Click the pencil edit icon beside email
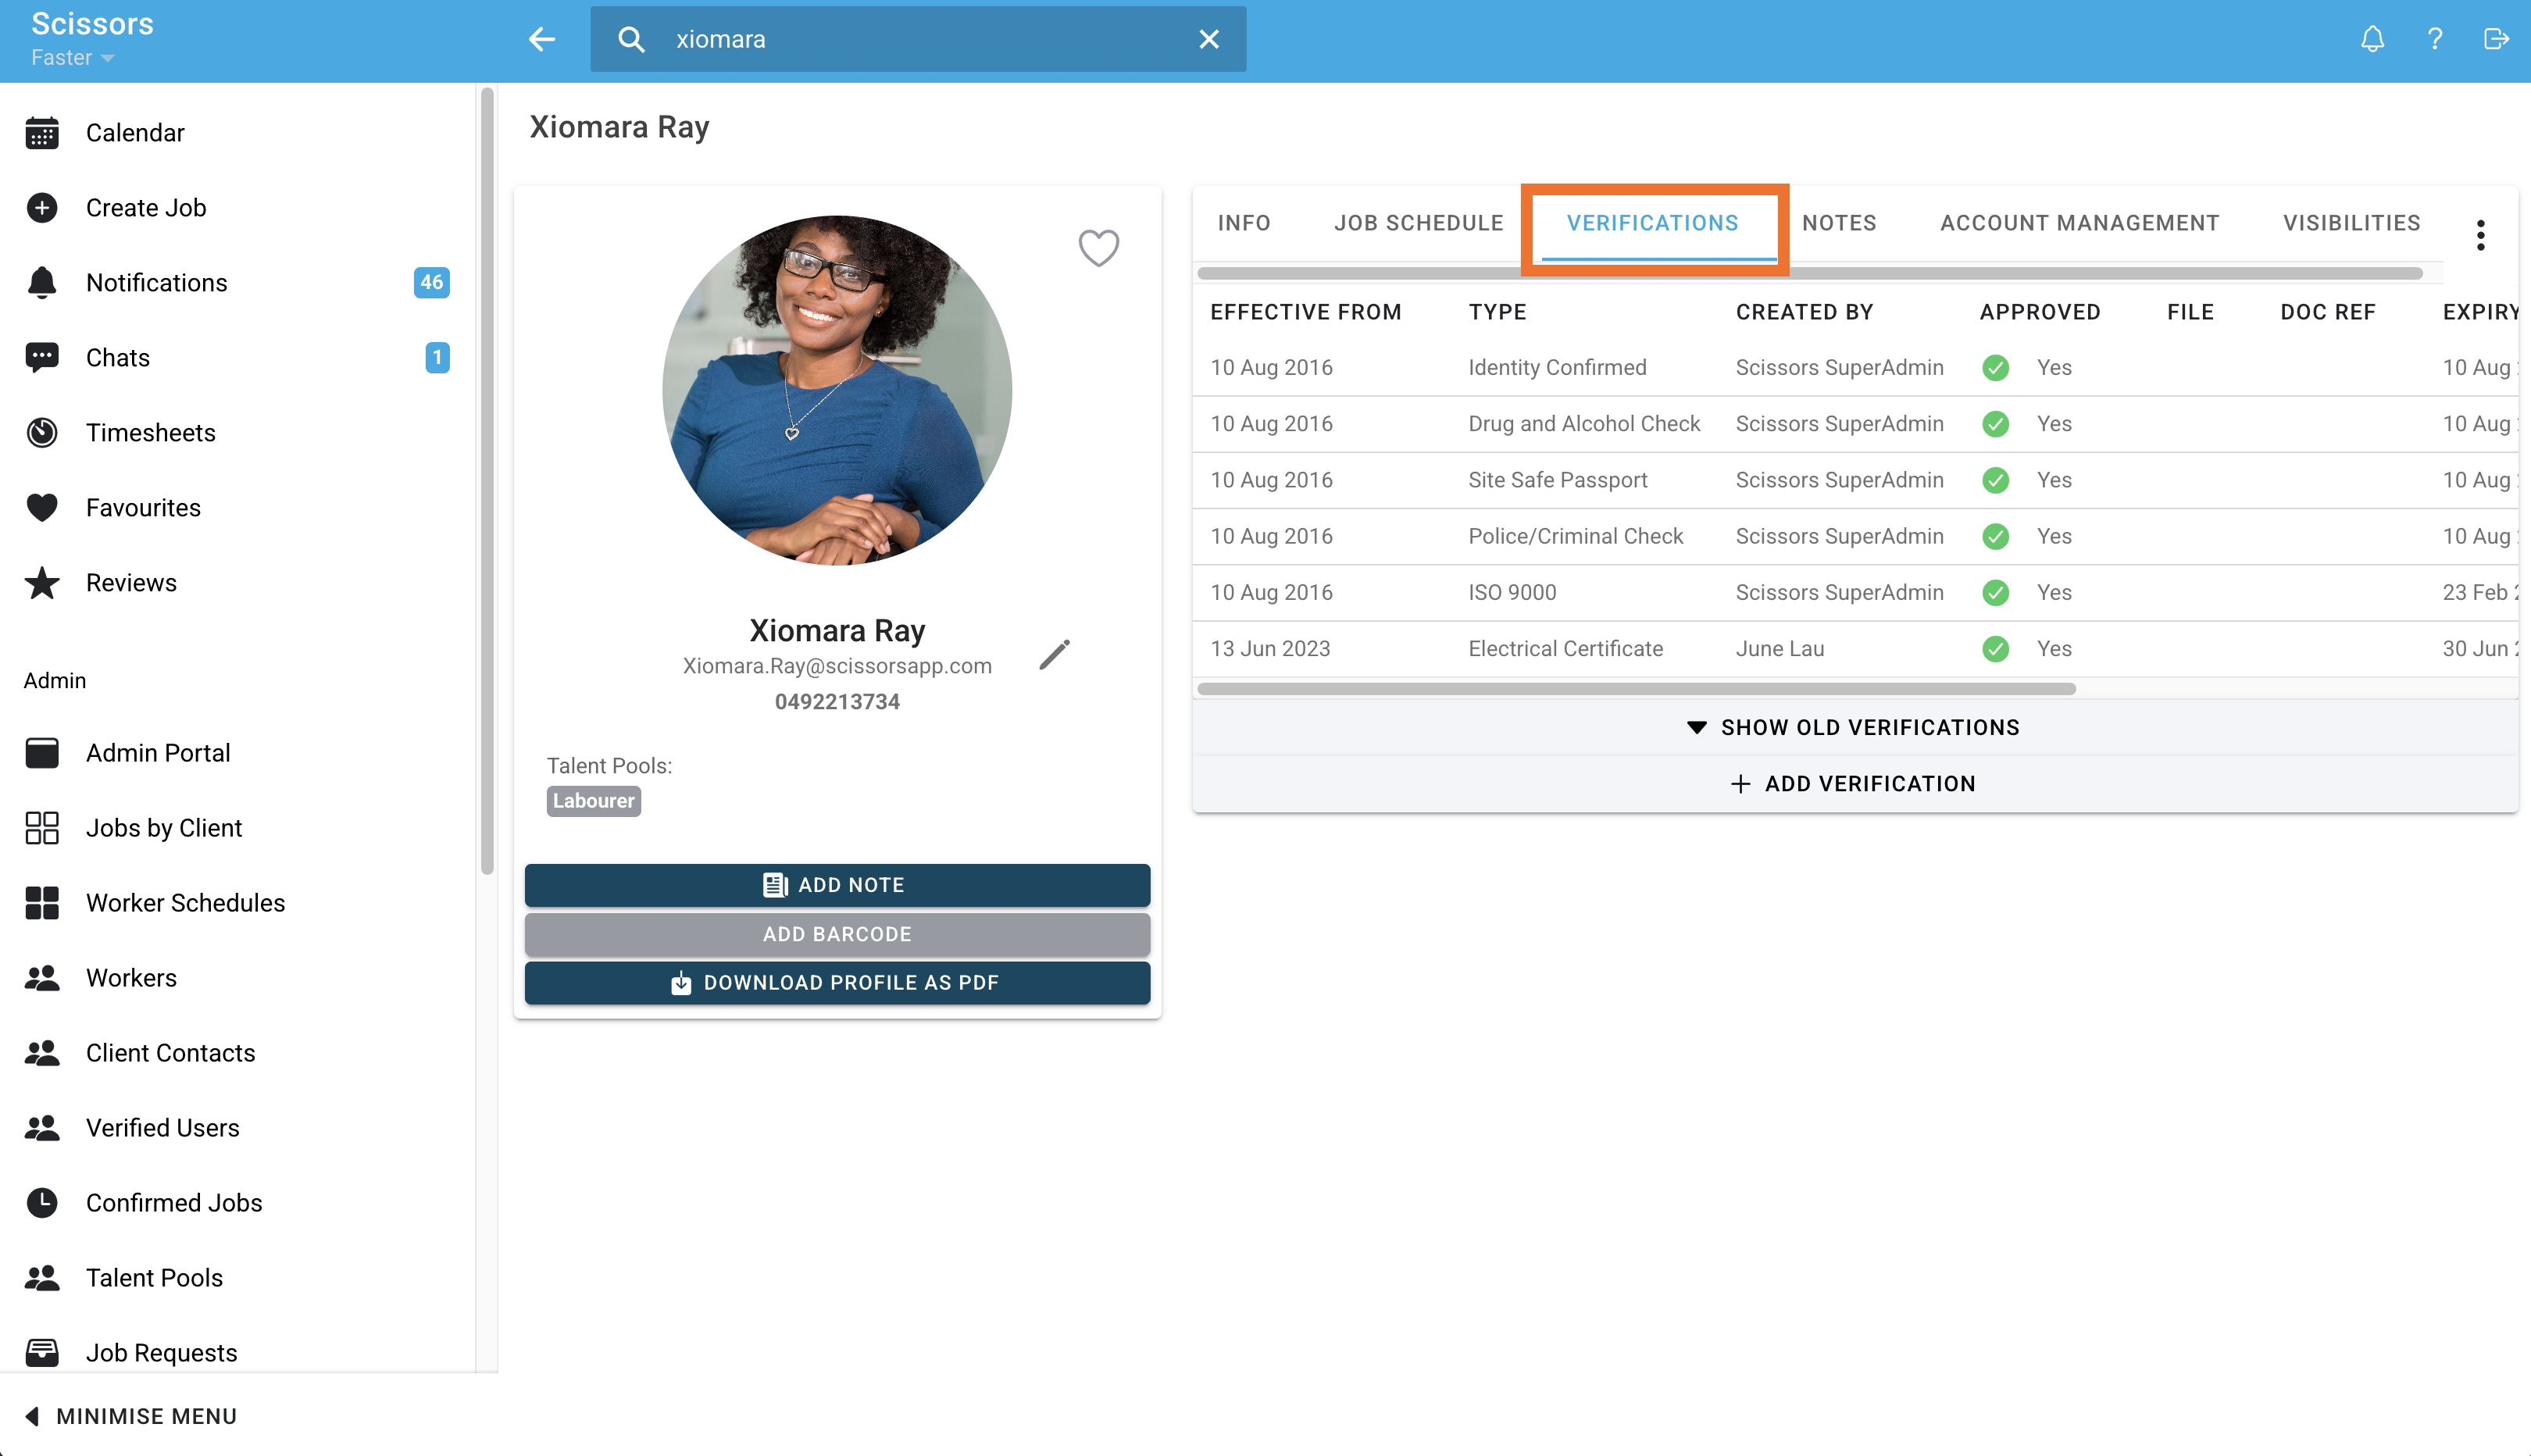 coord(1054,655)
